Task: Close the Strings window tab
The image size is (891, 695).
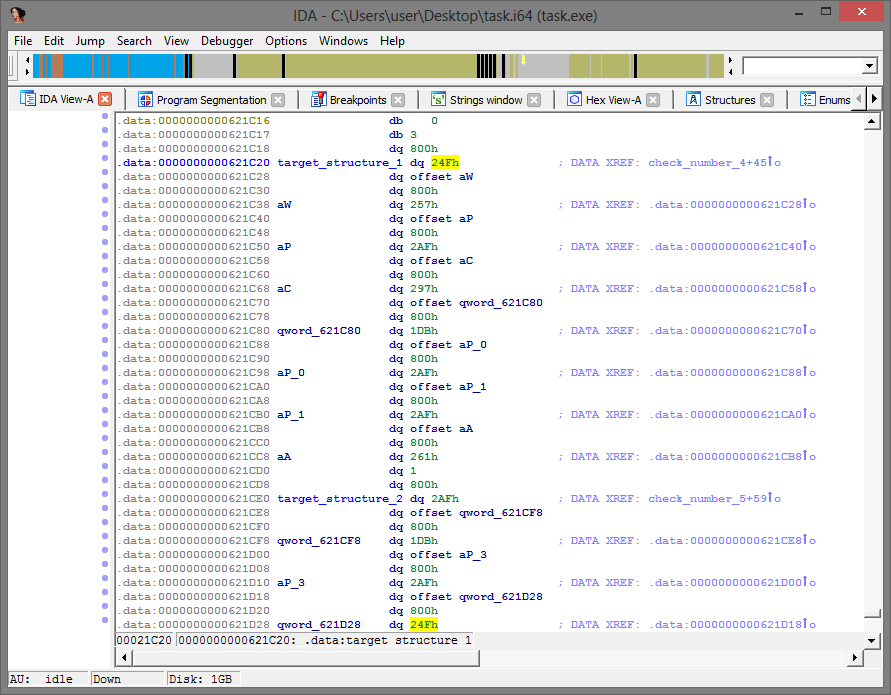Action: (534, 100)
